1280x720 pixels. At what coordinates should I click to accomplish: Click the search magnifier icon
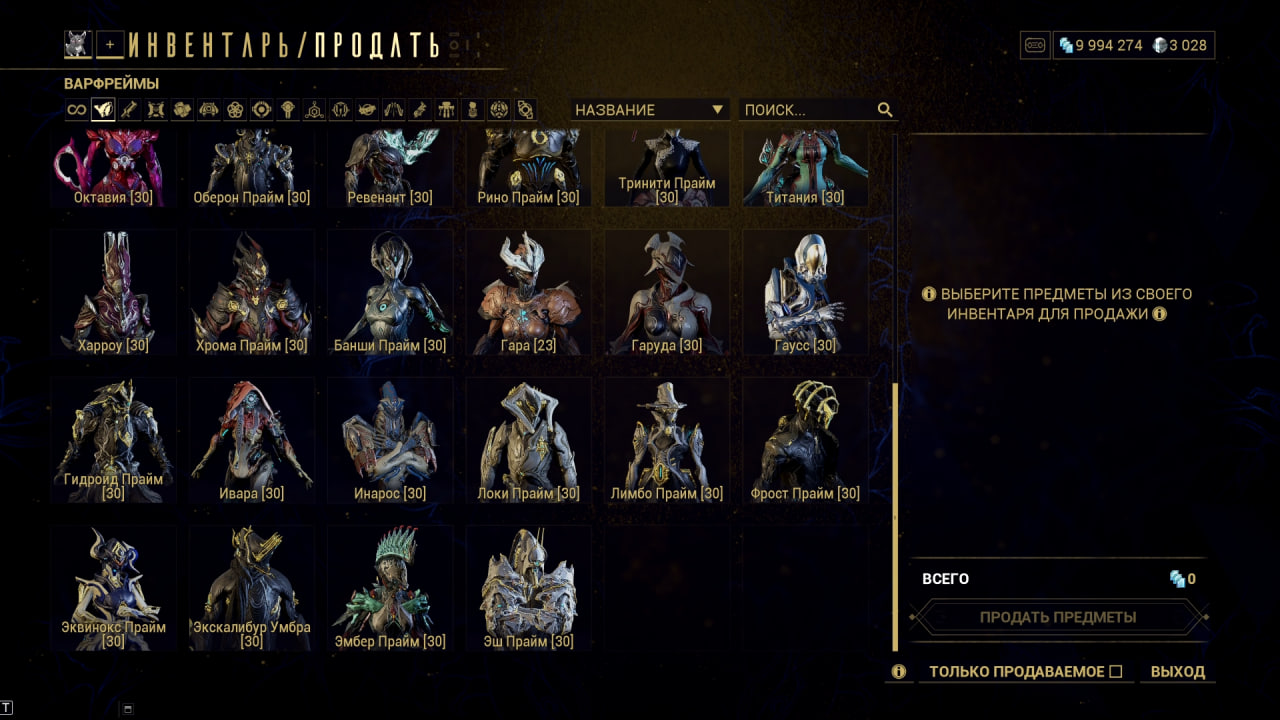pyautogui.click(x=884, y=110)
